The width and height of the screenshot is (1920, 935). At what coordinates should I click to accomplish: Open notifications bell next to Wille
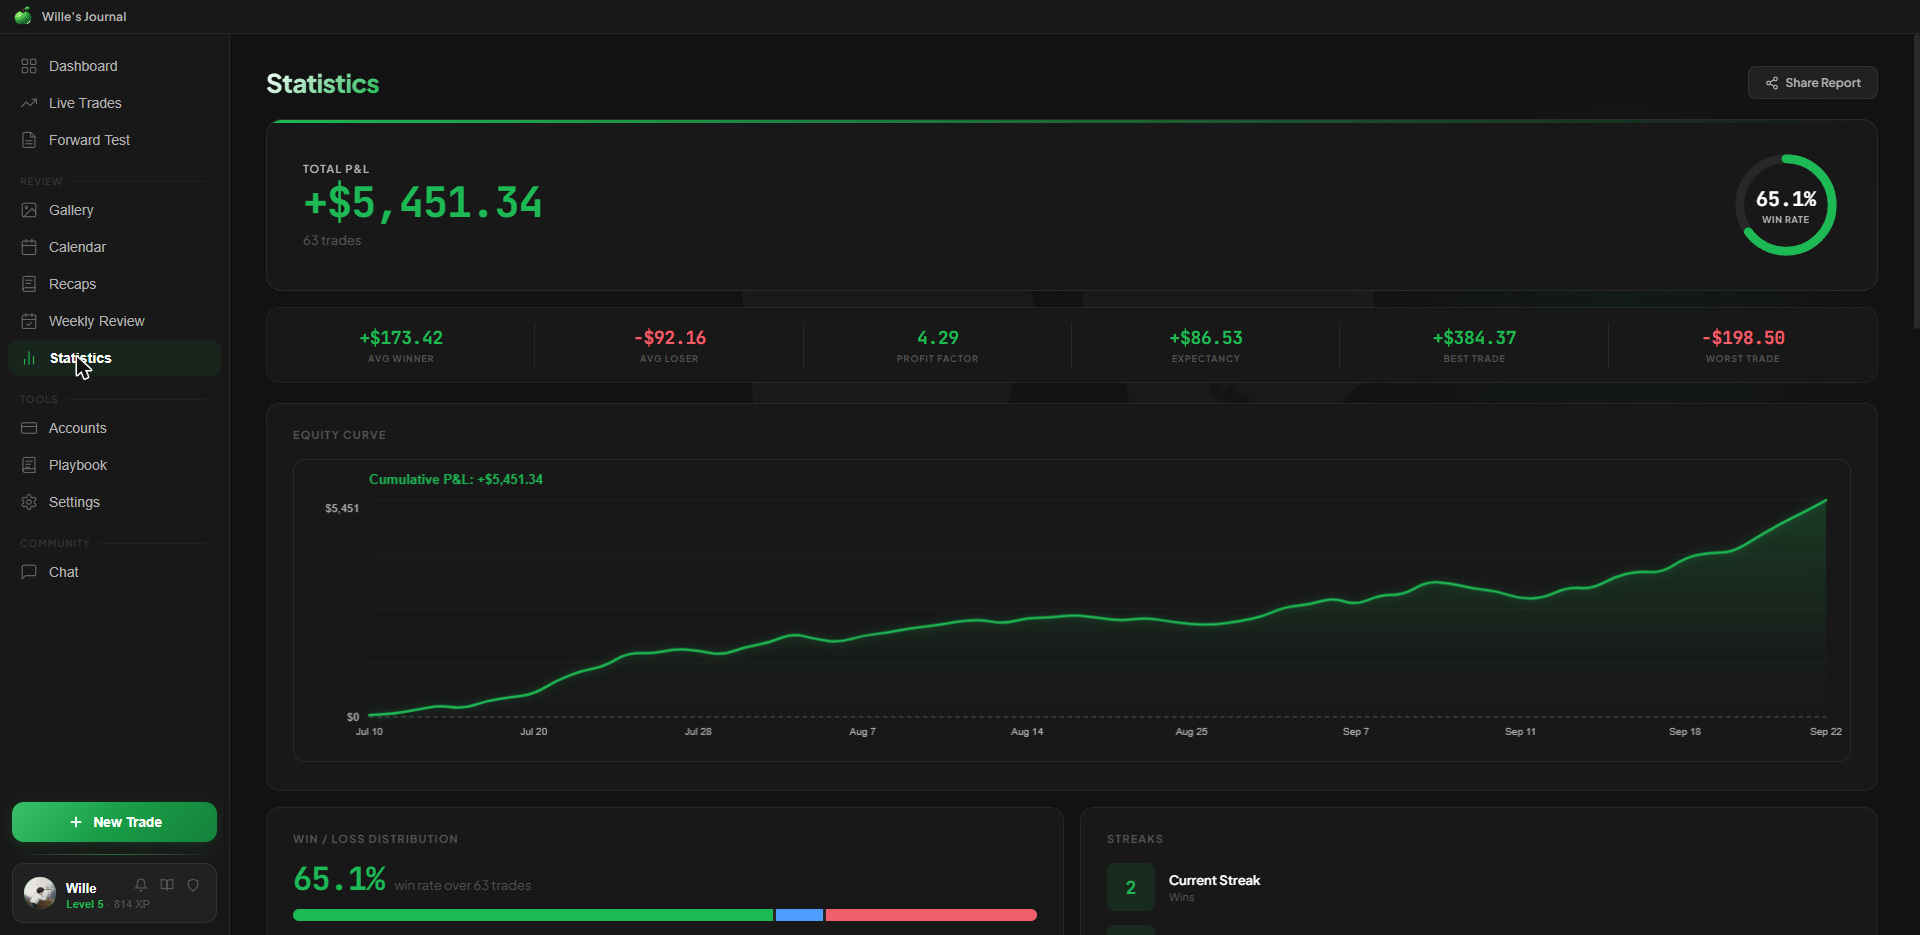[x=141, y=885]
